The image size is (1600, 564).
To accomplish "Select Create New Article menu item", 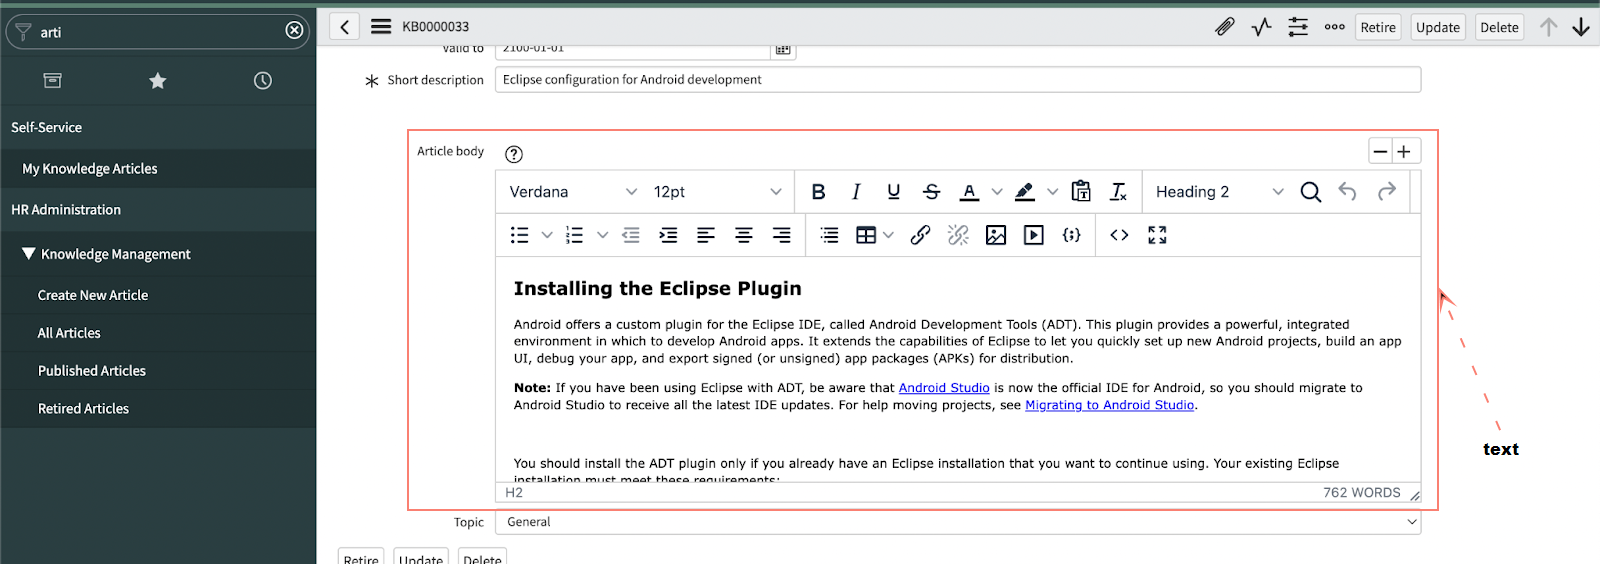I will pos(93,295).
